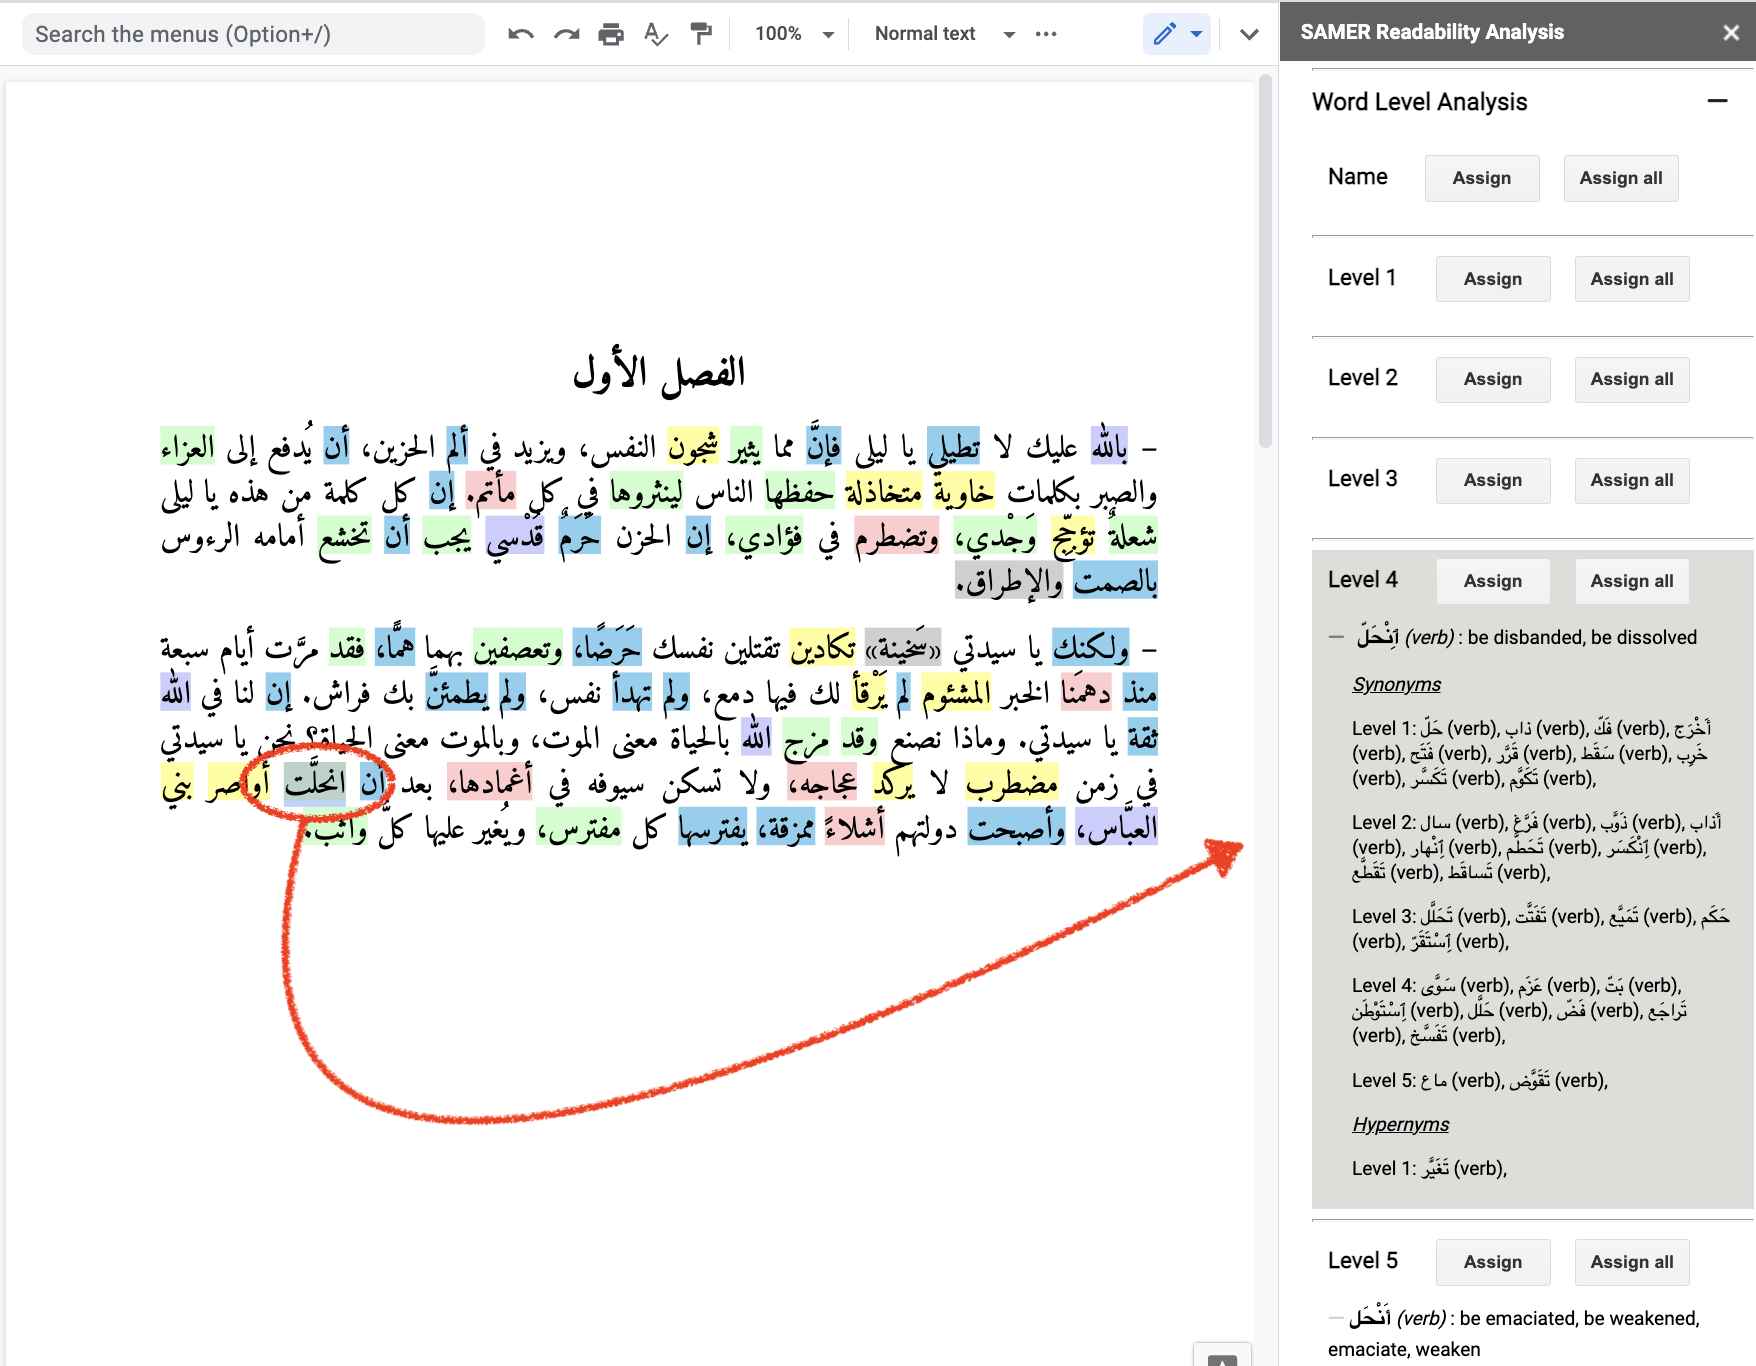Click the green highlighted word مفترس

(579, 828)
